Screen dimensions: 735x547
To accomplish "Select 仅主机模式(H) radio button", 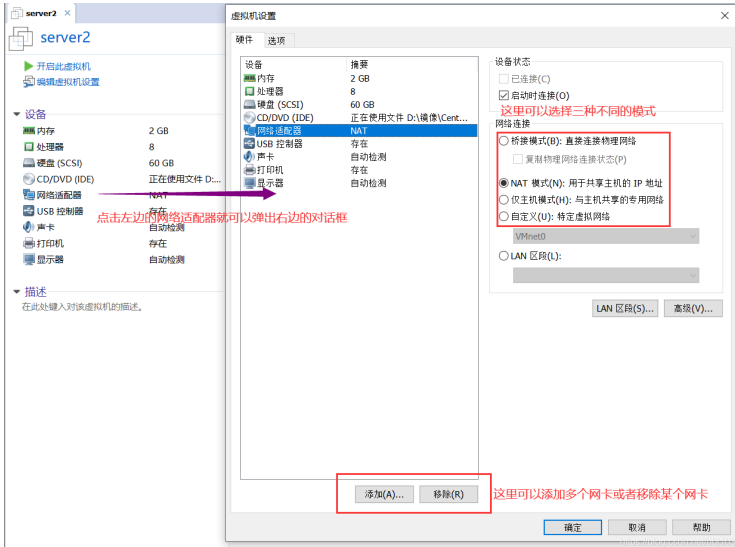I will [x=503, y=200].
